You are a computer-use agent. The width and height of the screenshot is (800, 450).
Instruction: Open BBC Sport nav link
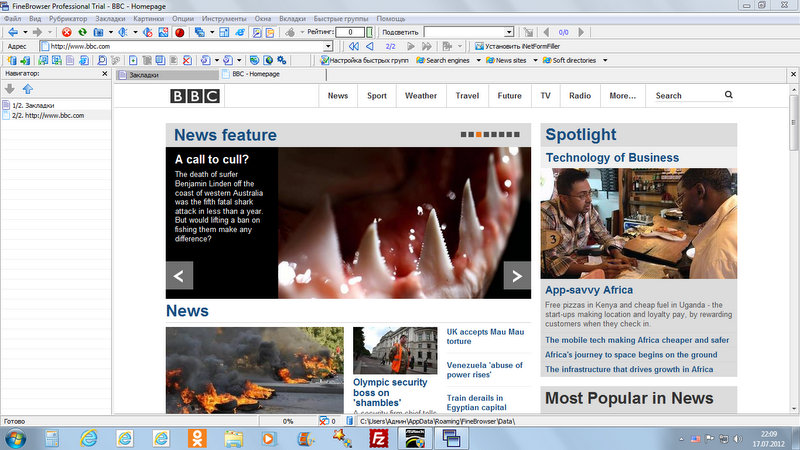tap(377, 95)
